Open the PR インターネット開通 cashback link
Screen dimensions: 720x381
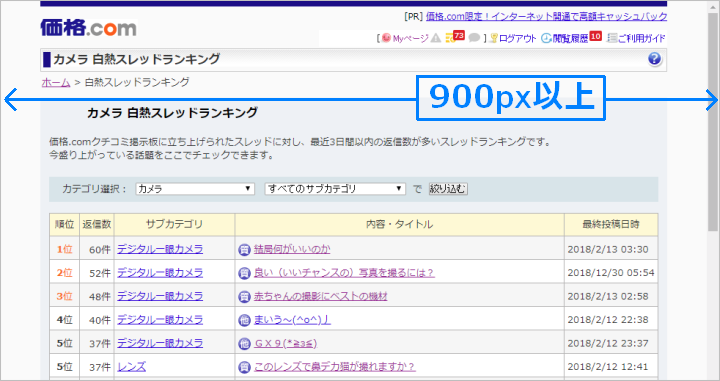(546, 17)
